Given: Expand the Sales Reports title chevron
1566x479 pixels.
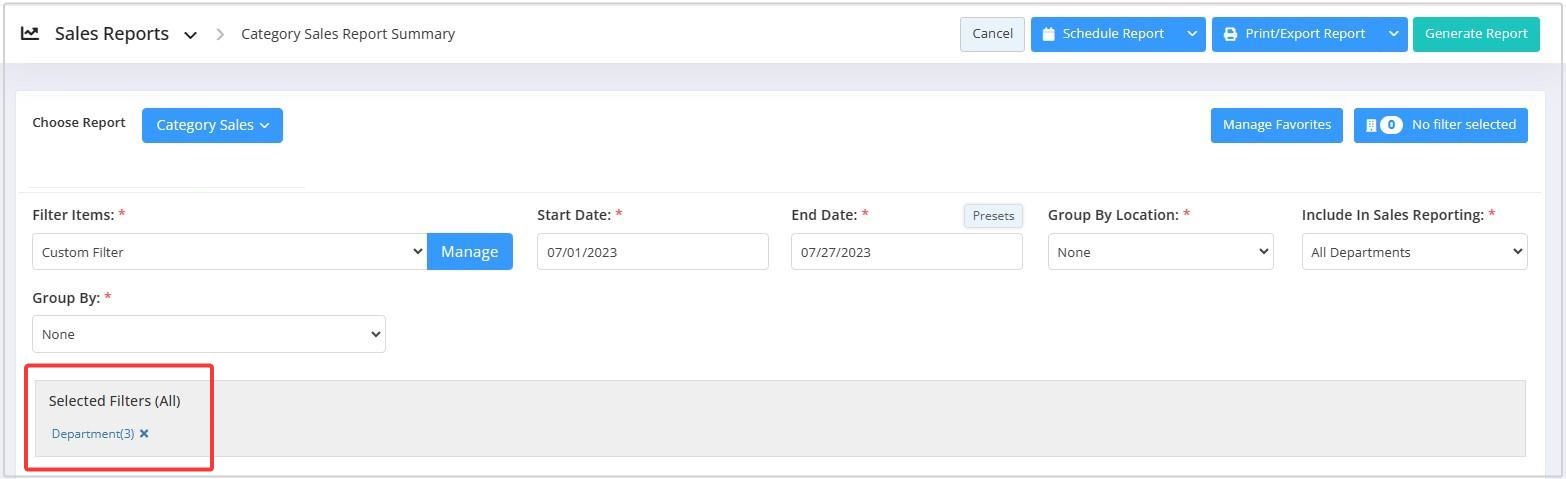Looking at the screenshot, I should 190,35.
